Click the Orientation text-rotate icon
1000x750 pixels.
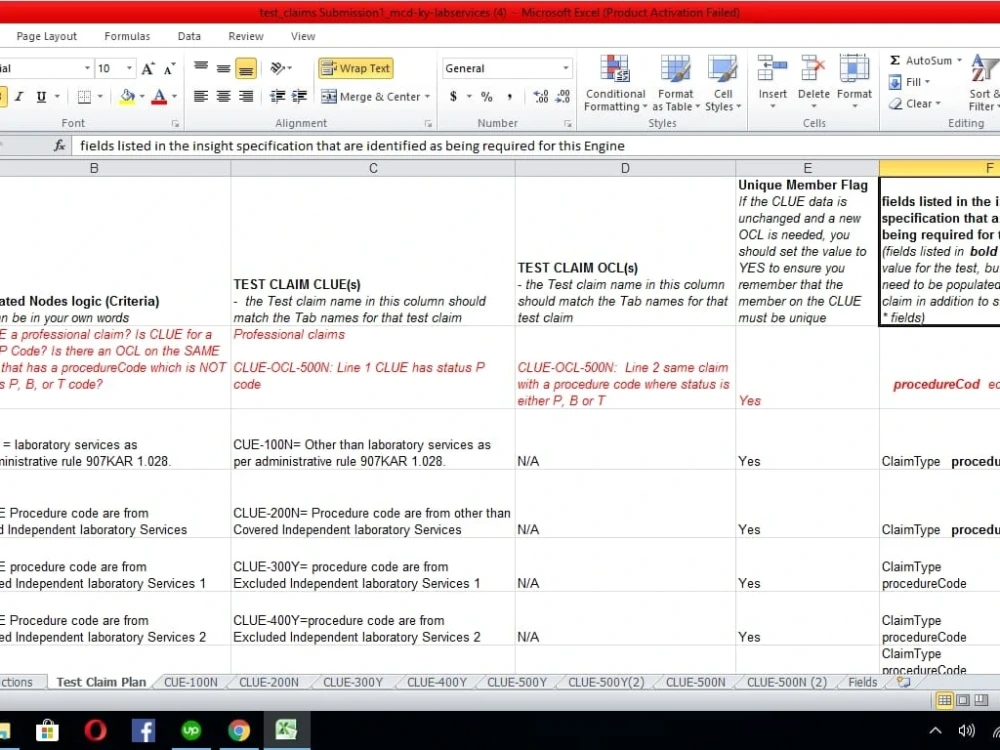[x=280, y=68]
